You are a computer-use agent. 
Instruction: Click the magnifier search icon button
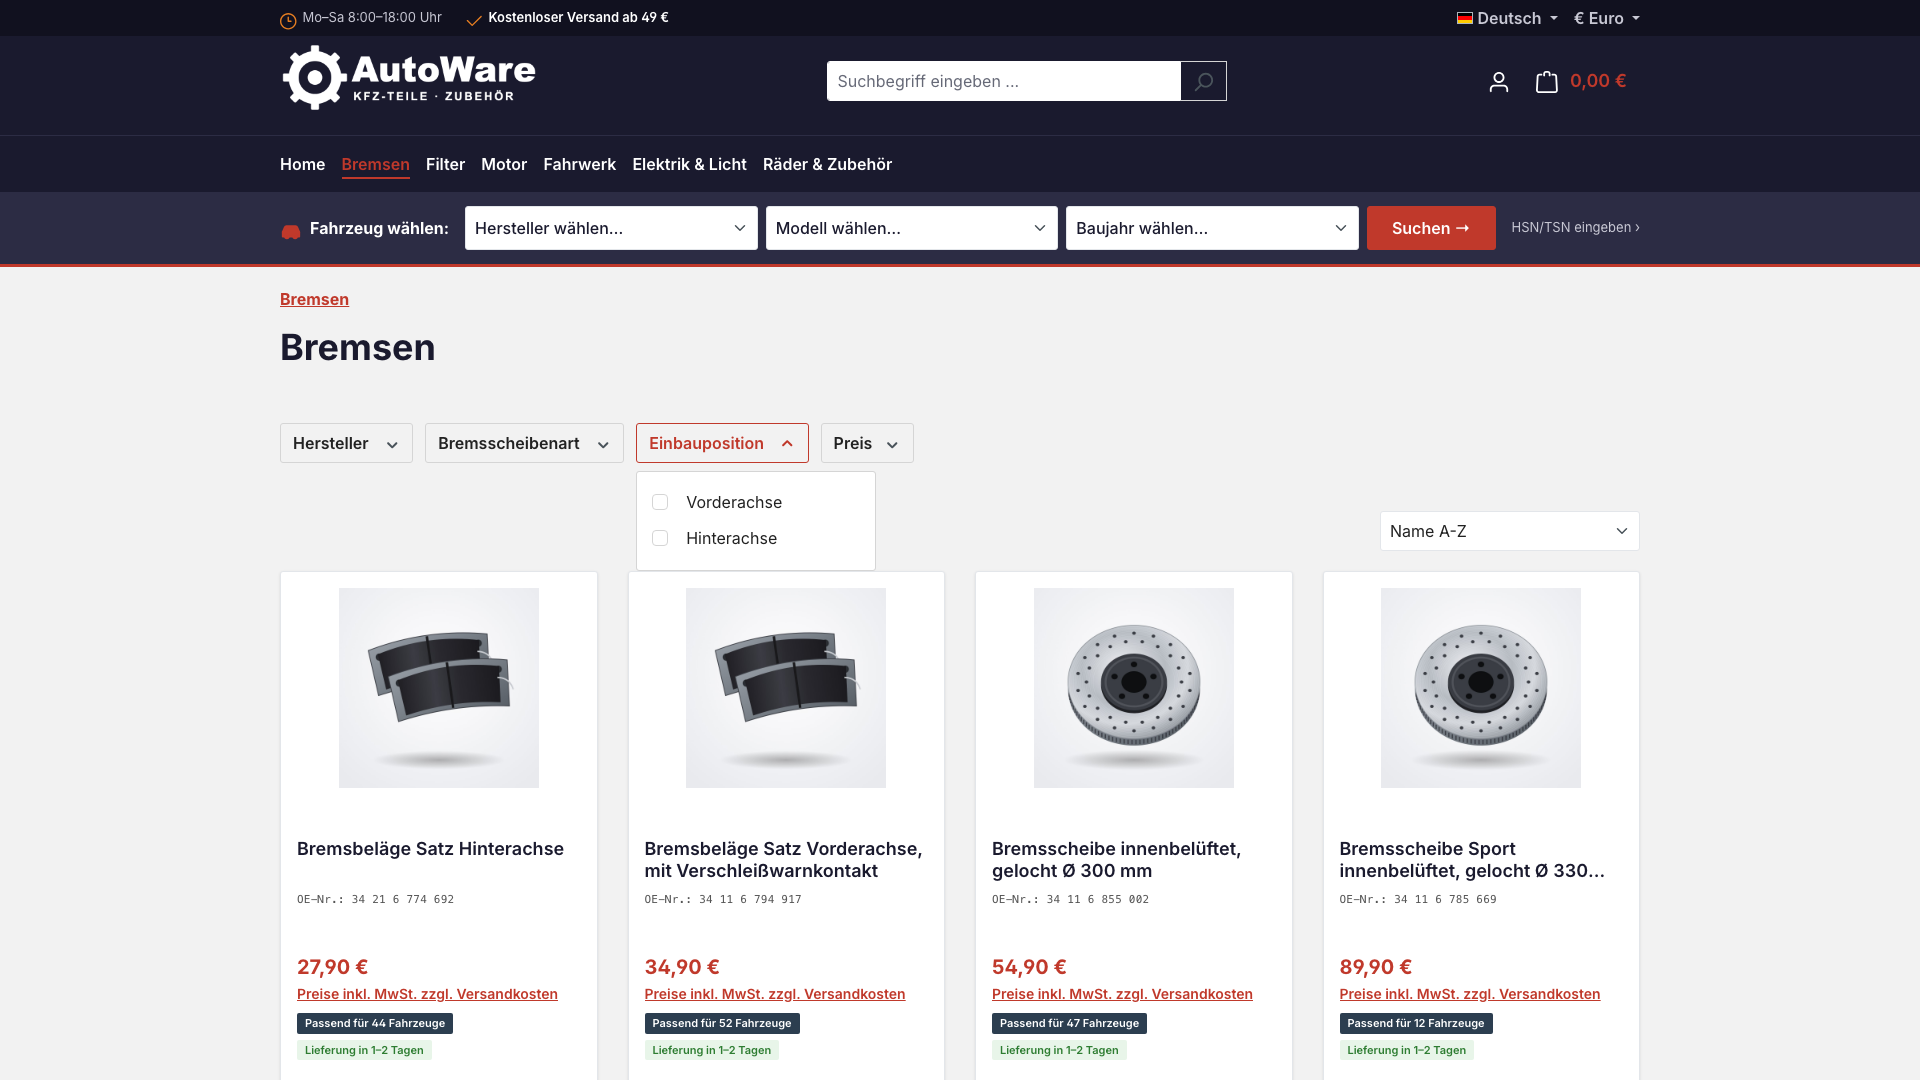click(1203, 81)
